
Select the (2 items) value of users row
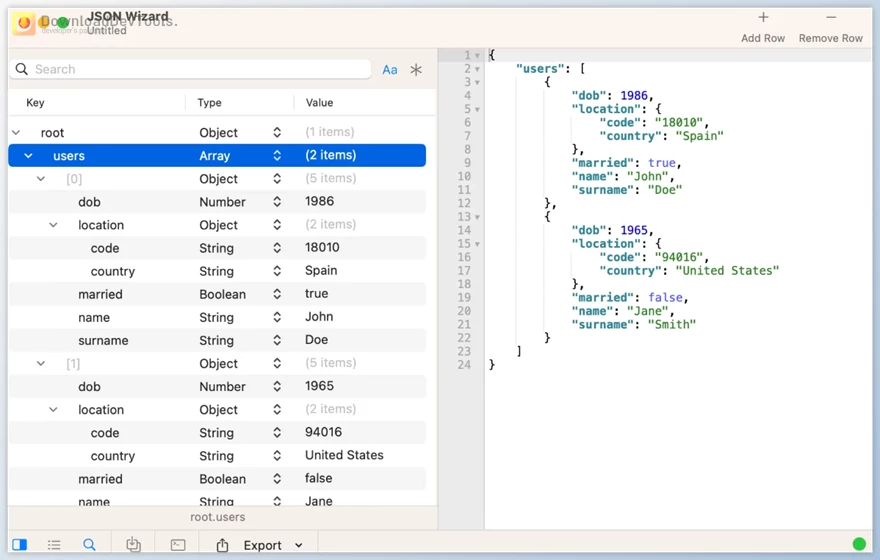tap(331, 155)
